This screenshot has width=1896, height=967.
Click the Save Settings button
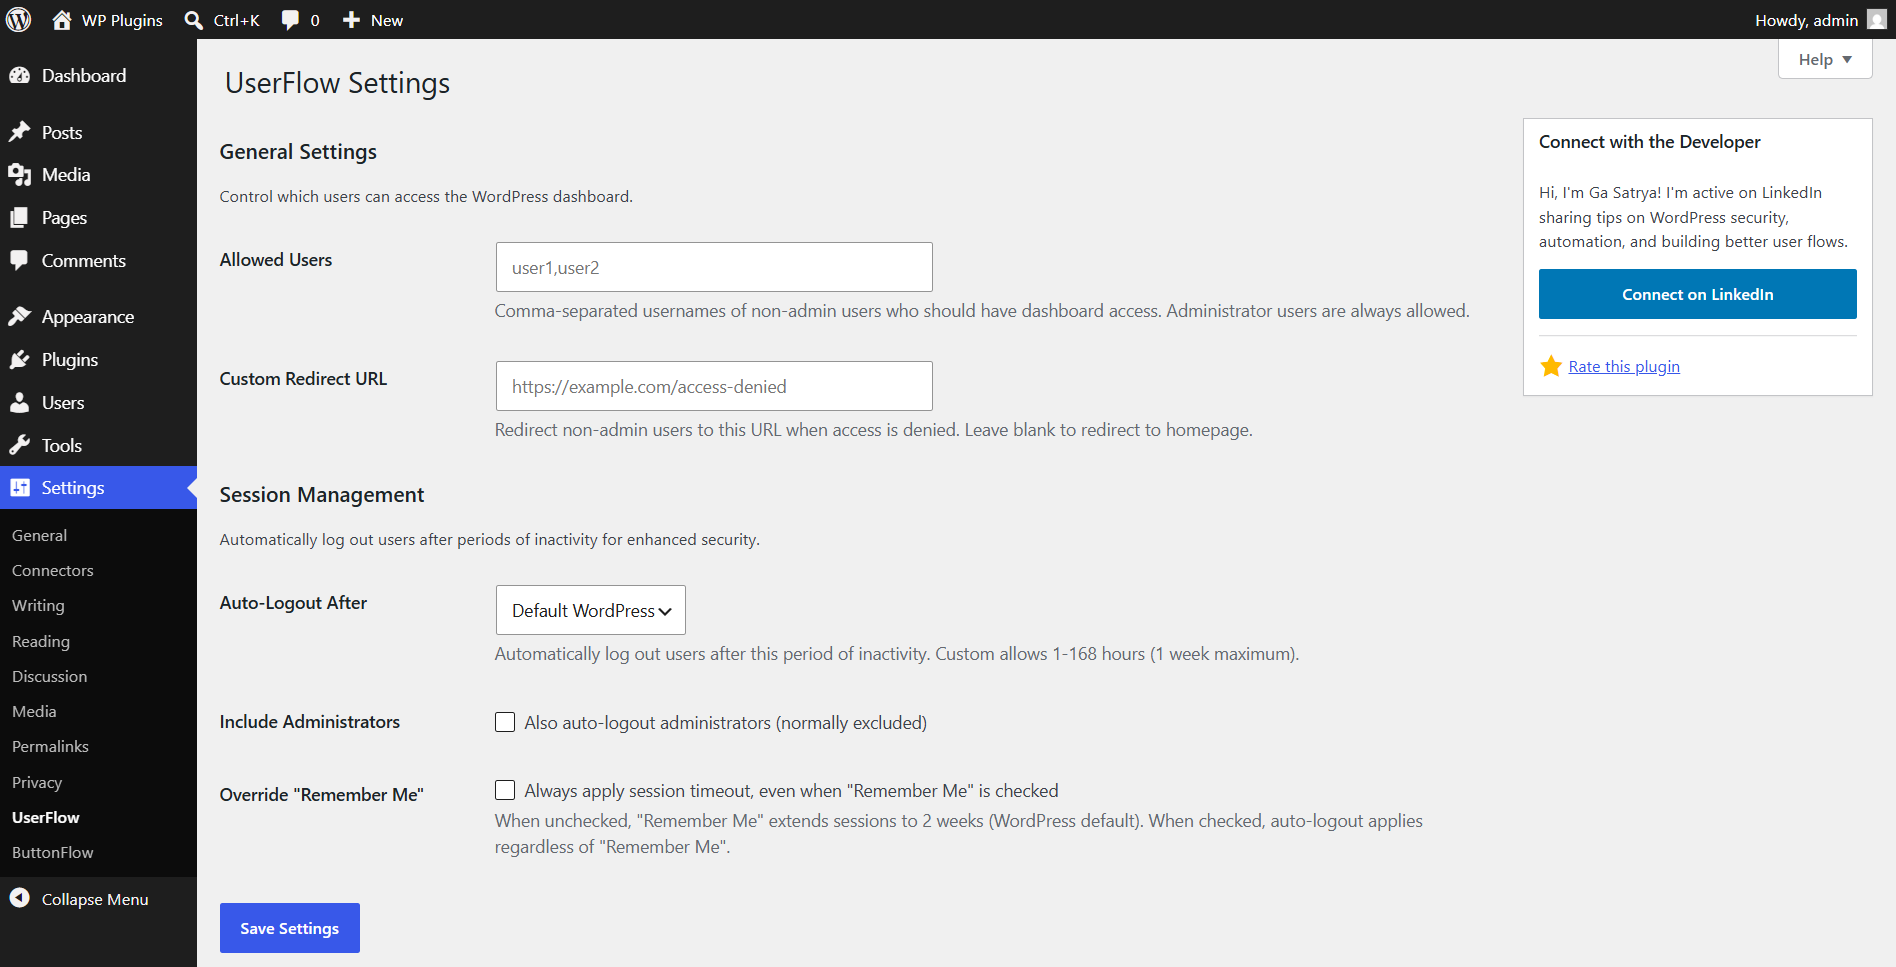click(290, 928)
